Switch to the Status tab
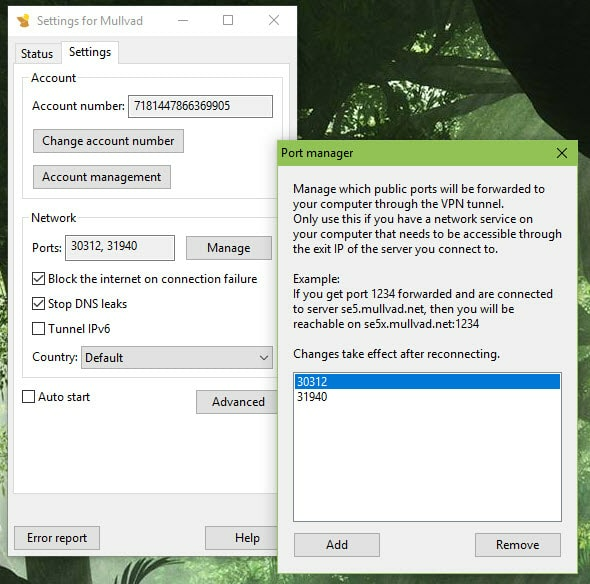 [x=37, y=53]
